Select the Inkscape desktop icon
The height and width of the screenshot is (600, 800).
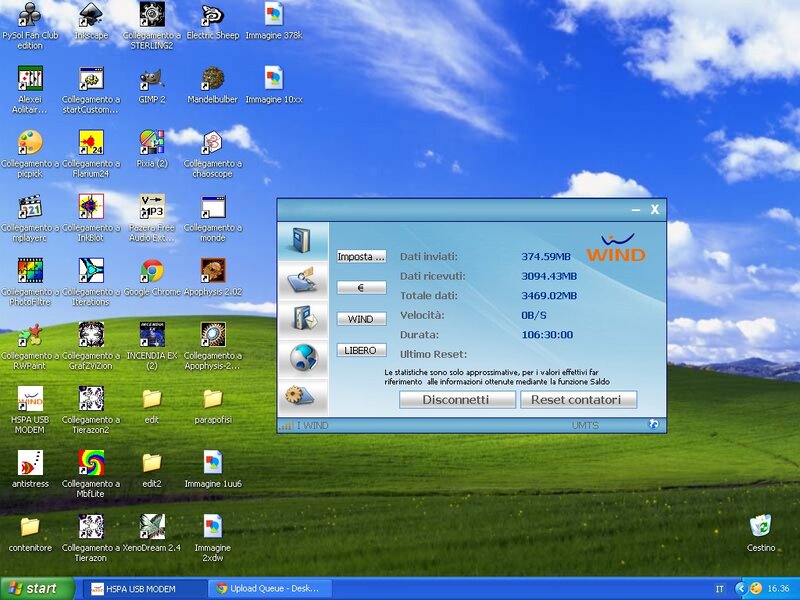click(x=91, y=20)
